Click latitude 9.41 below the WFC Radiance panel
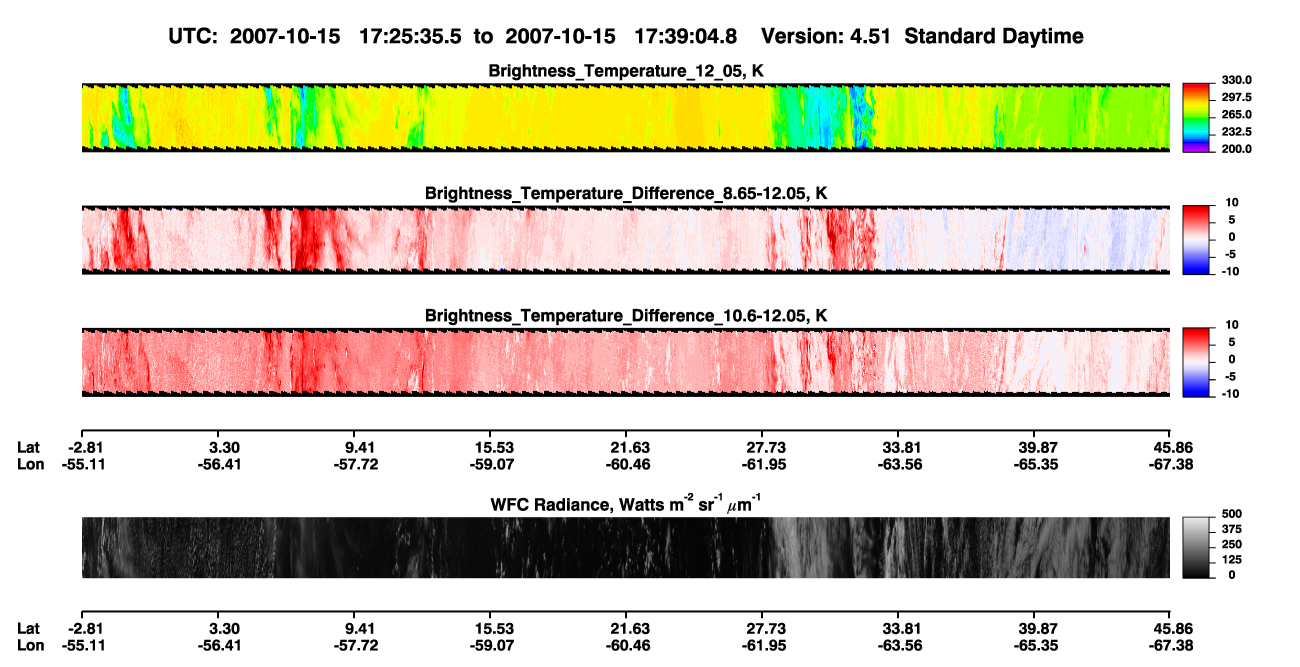This screenshot has width=1300, height=667. pos(358,628)
